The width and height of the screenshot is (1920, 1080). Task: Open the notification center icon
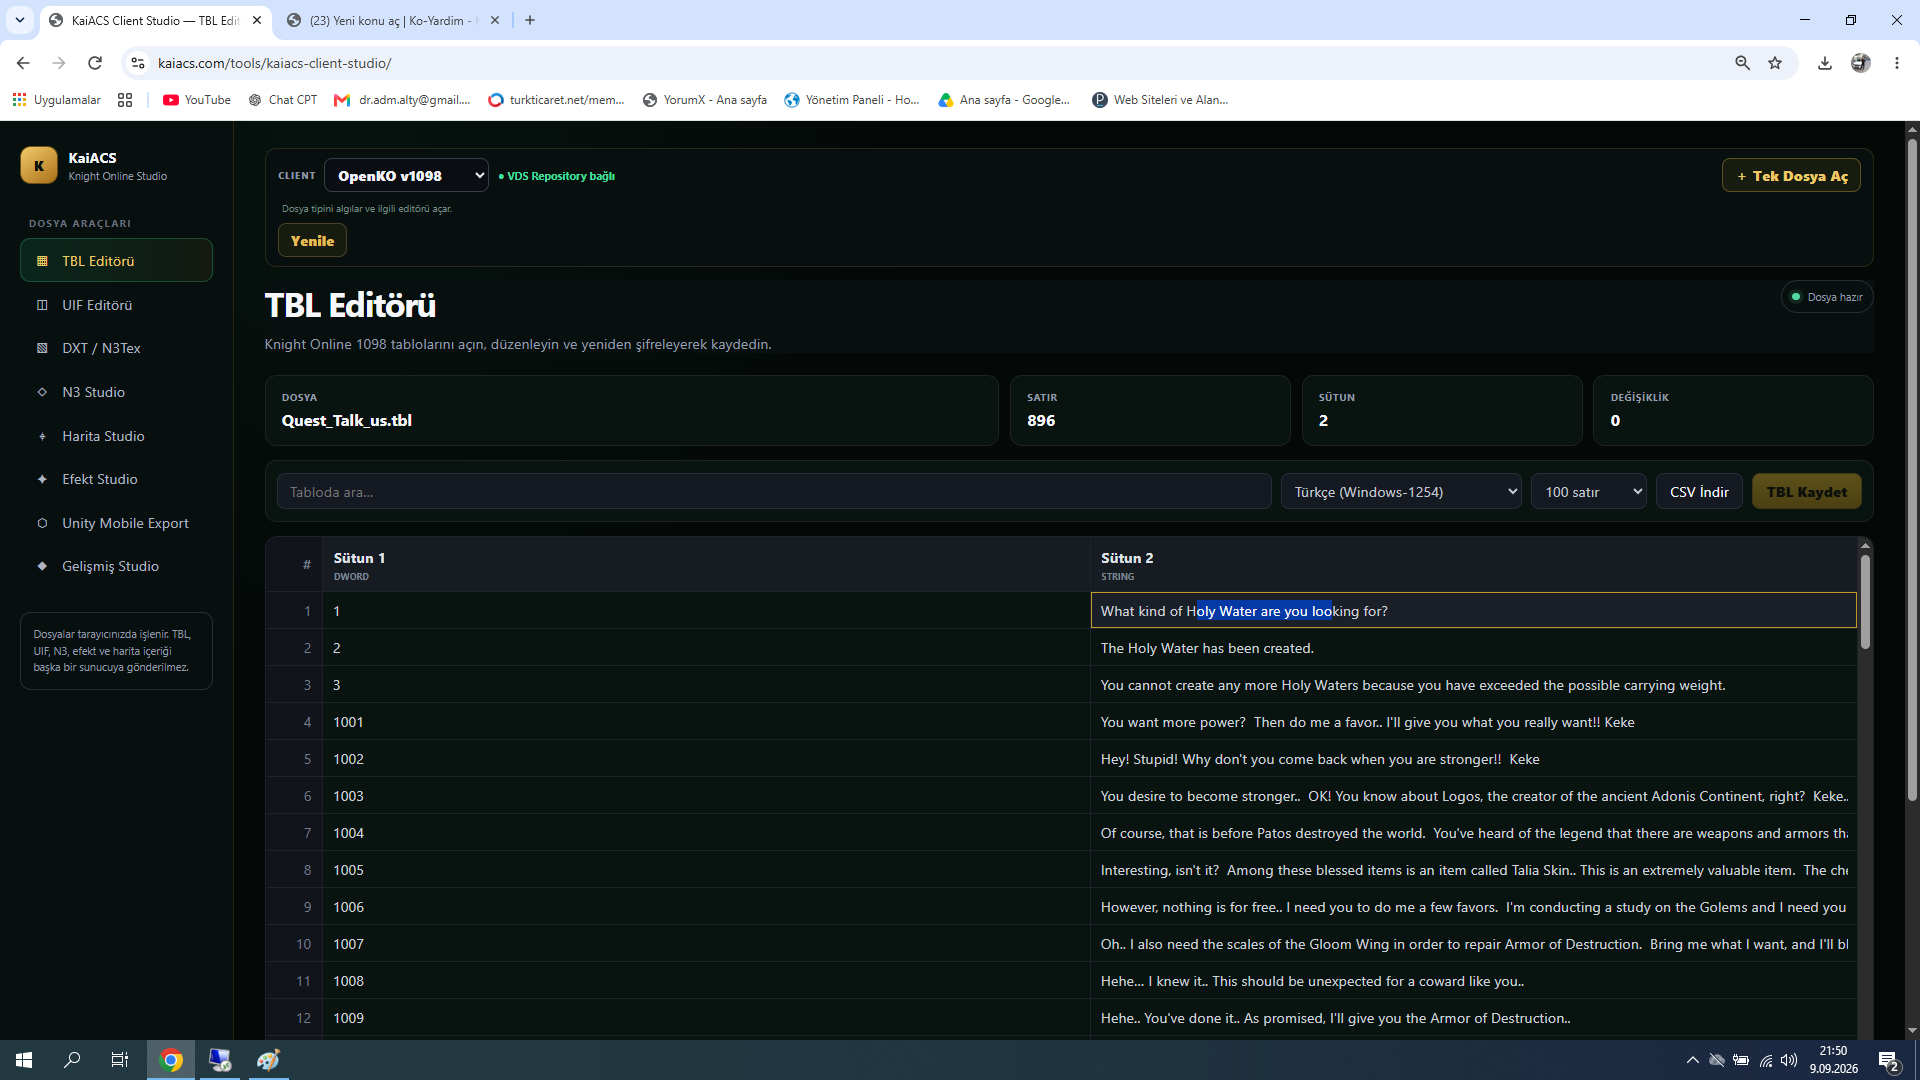(1889, 1061)
